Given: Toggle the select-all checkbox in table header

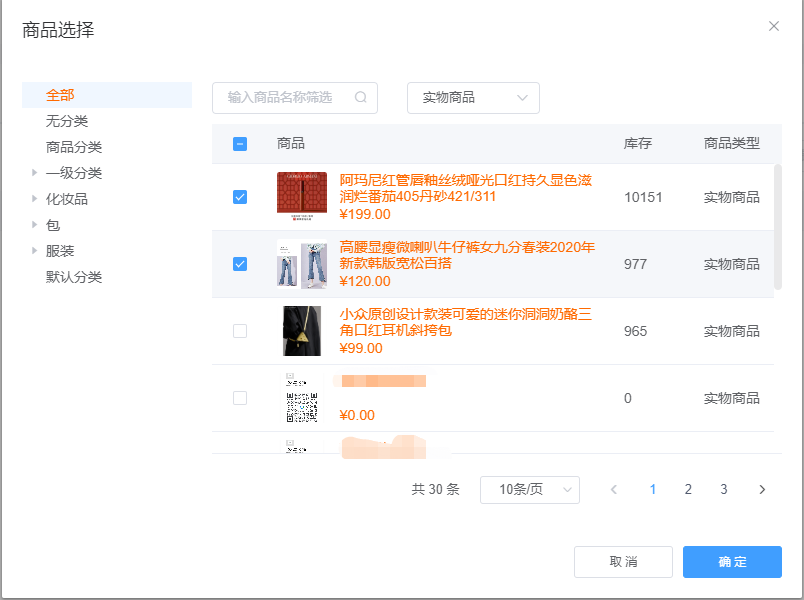Looking at the screenshot, I should coord(239,144).
